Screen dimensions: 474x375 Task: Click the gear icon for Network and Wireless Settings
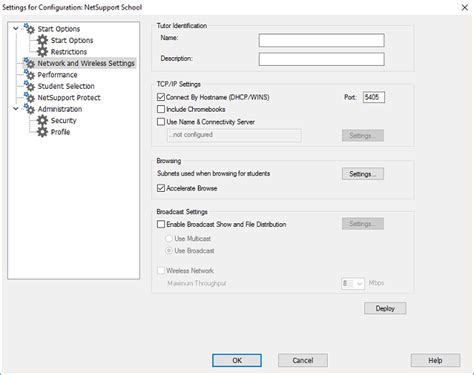click(x=29, y=63)
